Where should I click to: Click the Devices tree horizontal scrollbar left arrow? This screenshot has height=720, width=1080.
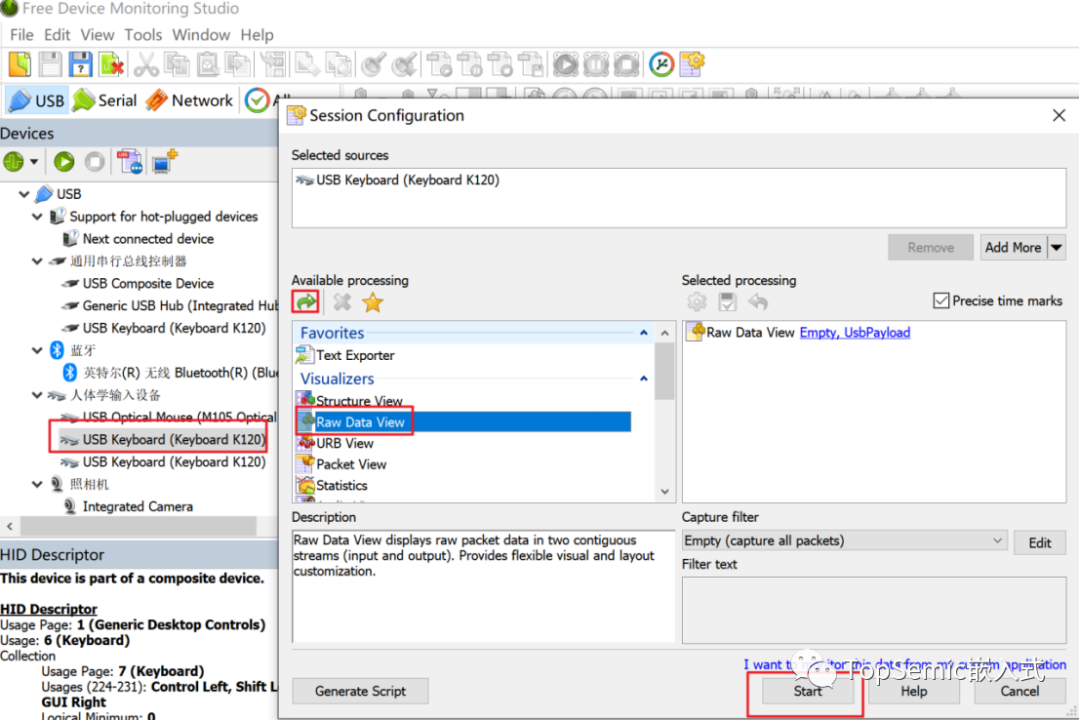[x=10, y=526]
